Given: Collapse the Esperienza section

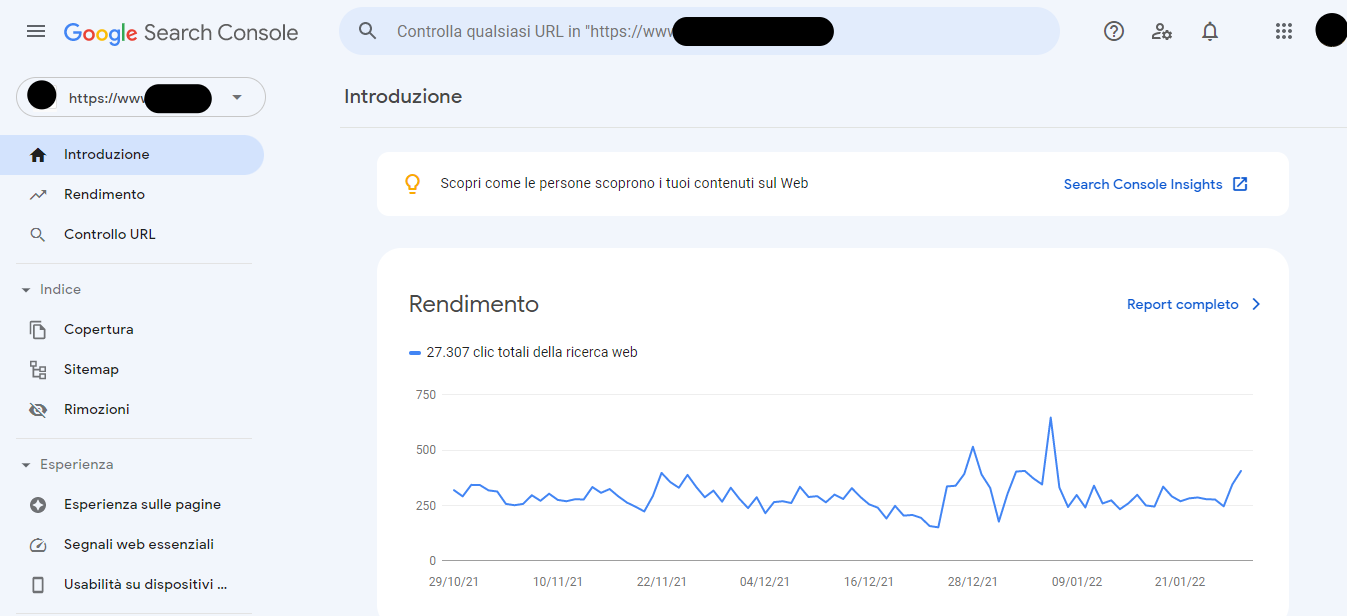Looking at the screenshot, I should [x=26, y=465].
